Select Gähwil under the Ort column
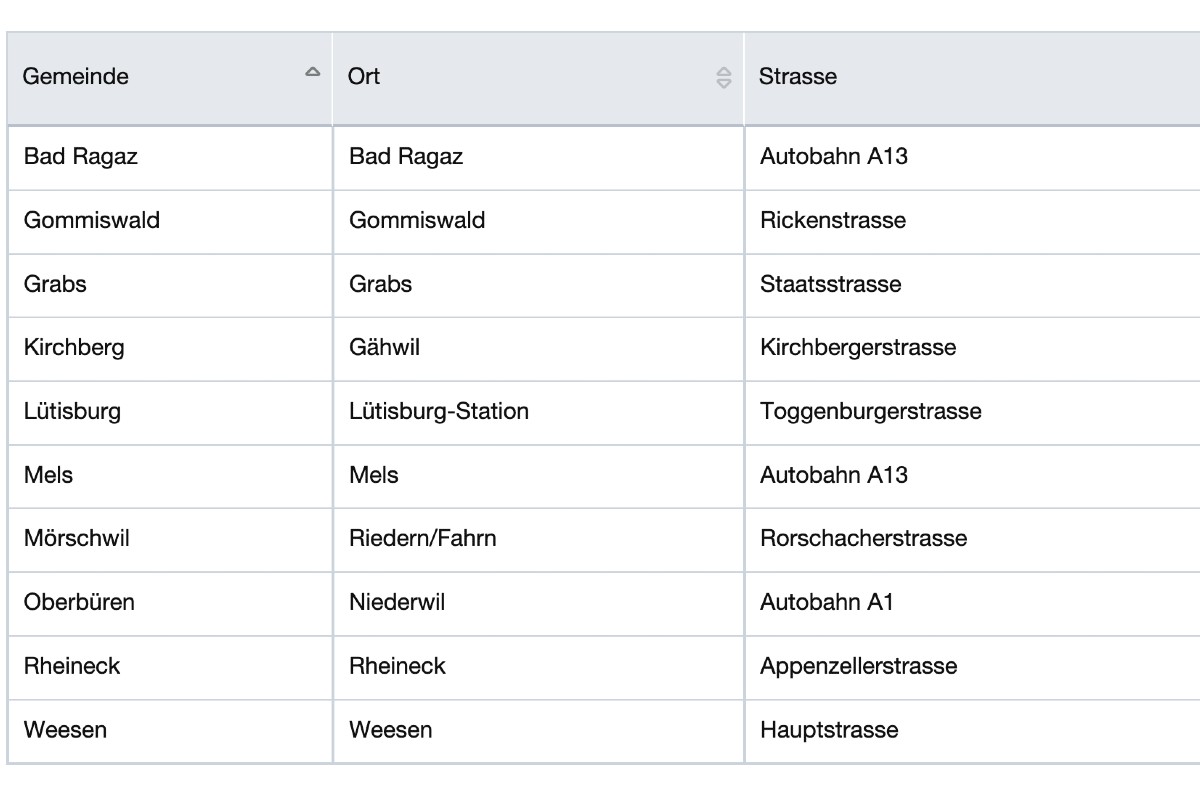Viewport: 1200px width, 800px height. [x=382, y=348]
